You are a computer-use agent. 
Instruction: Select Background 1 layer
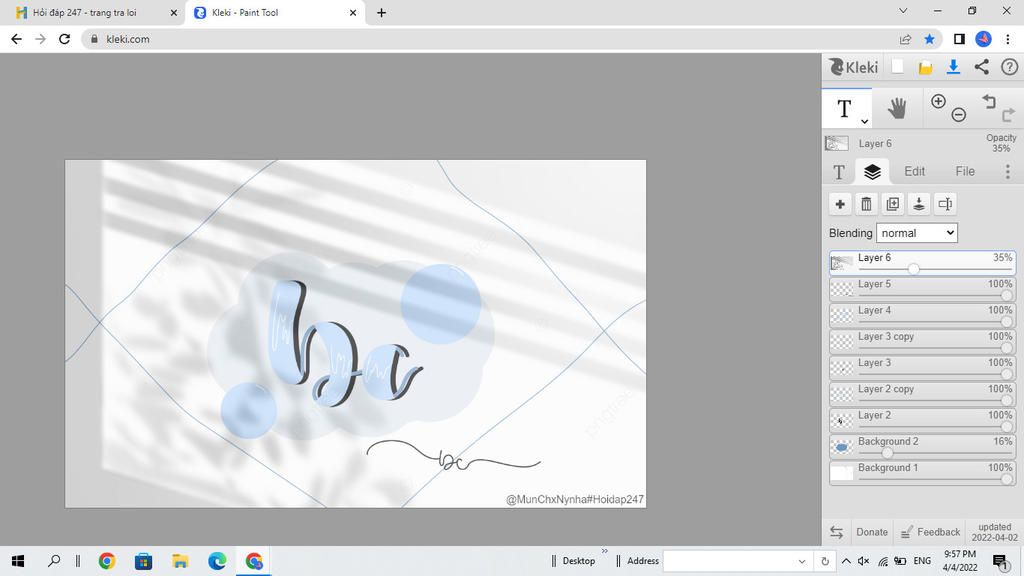click(922, 473)
